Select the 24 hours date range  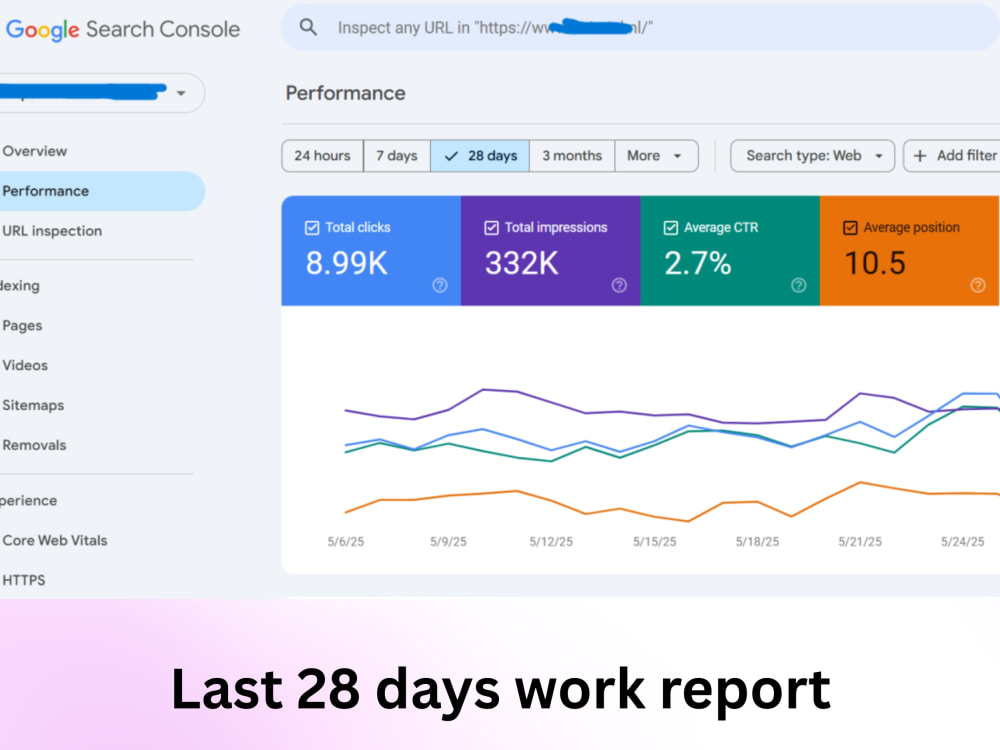click(323, 156)
